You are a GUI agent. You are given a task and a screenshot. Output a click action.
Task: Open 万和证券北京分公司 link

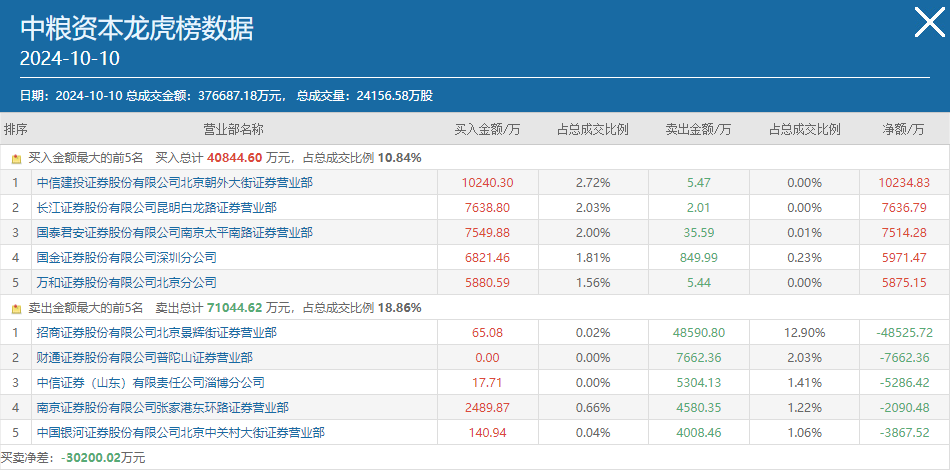coord(126,282)
